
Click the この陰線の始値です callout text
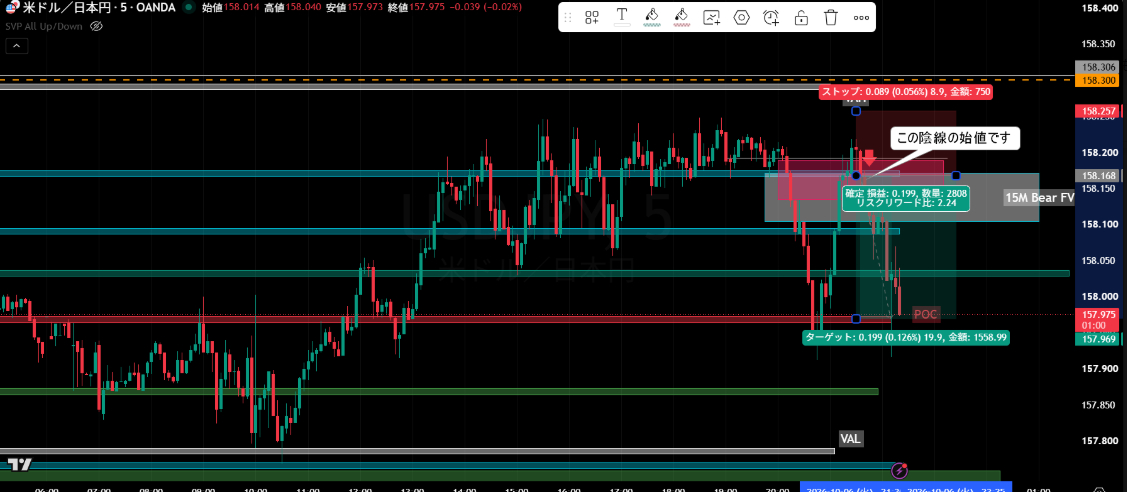click(955, 139)
